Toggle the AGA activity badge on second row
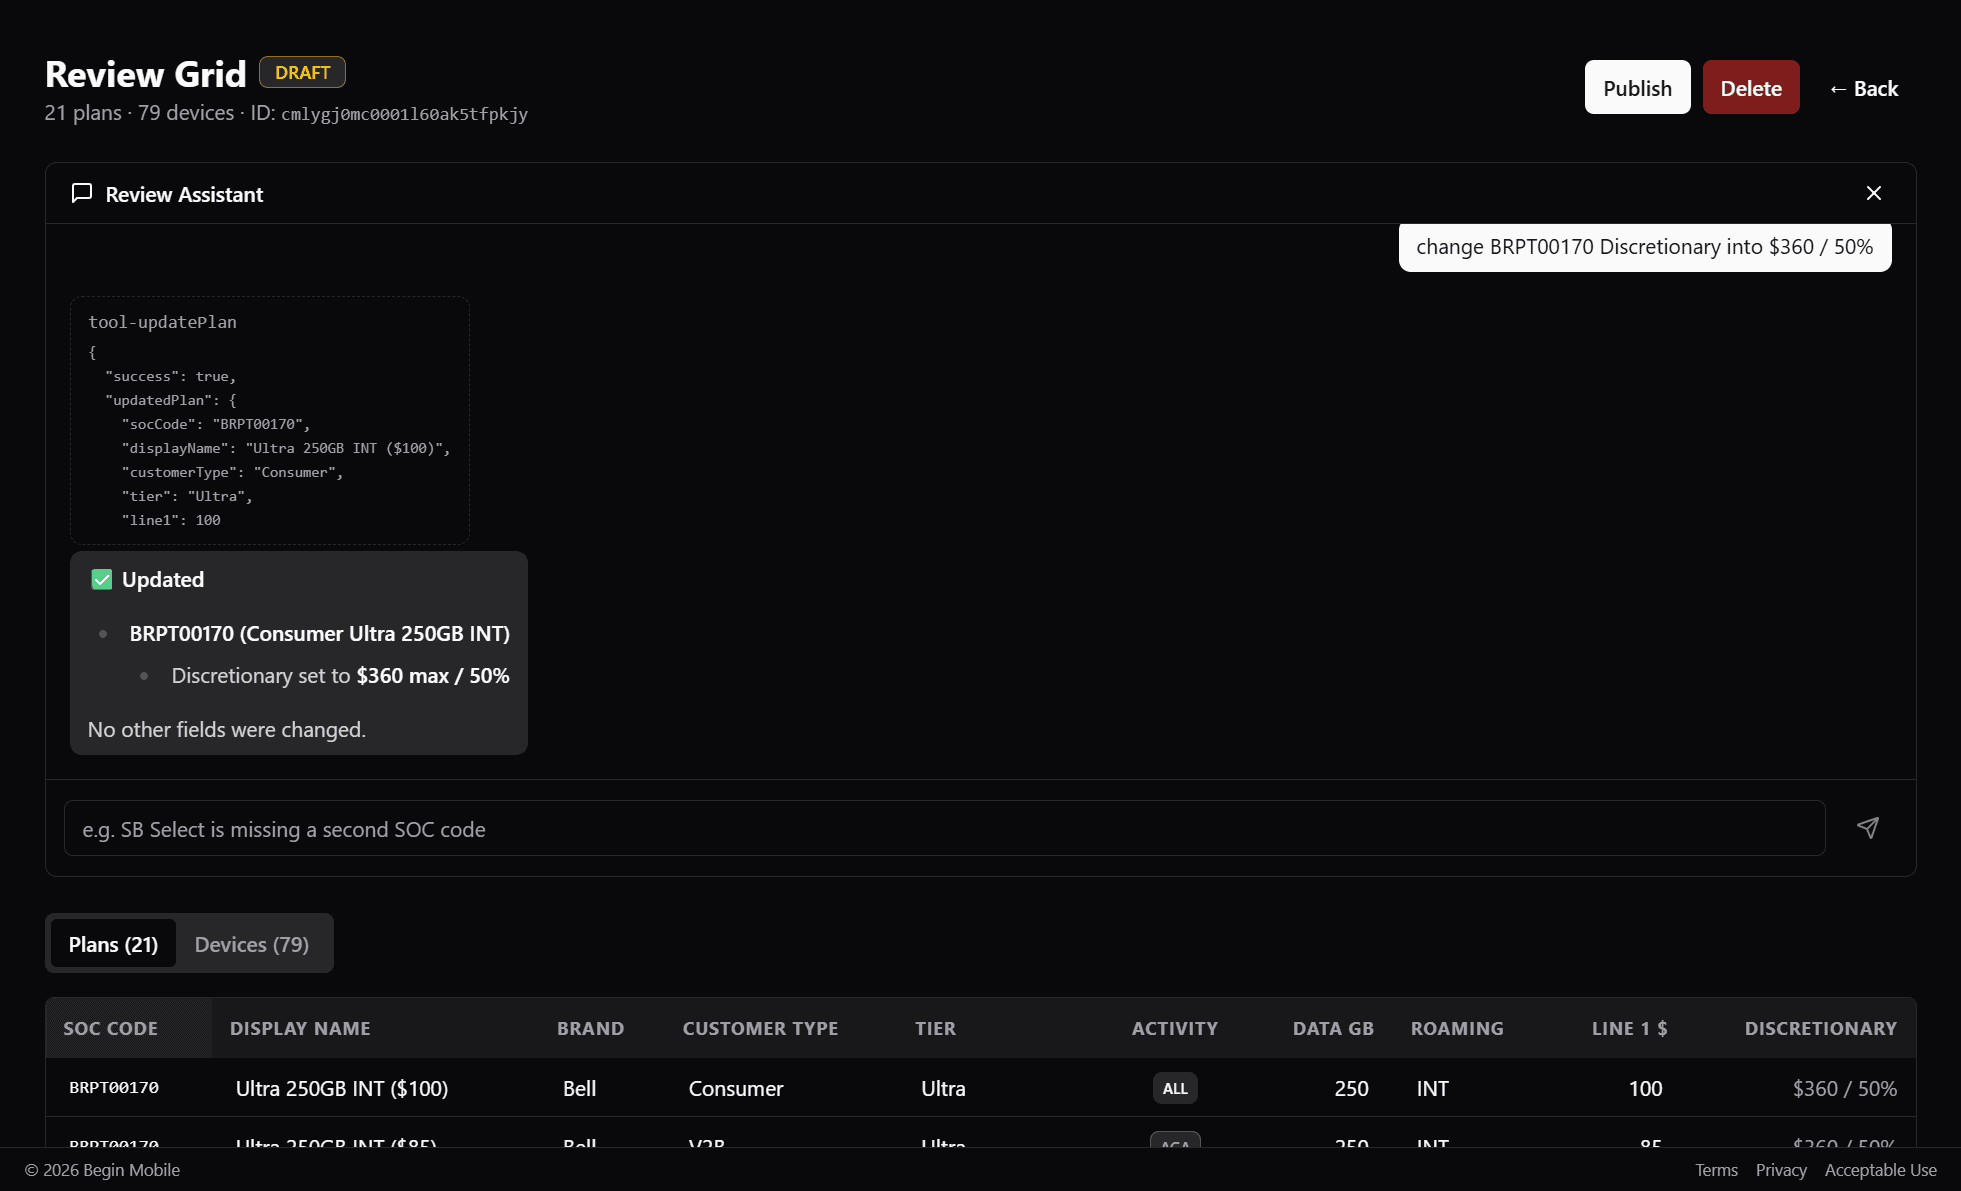Image resolution: width=1961 pixels, height=1191 pixels. (1175, 1143)
